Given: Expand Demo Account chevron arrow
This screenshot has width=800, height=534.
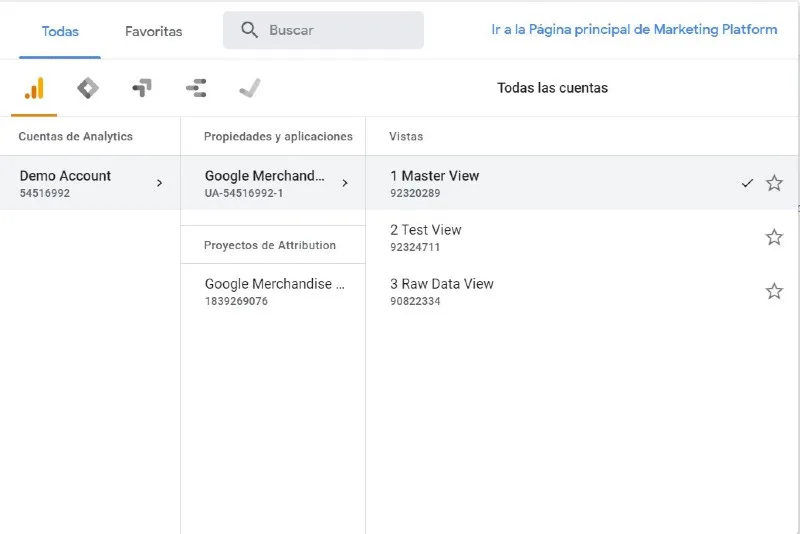Looking at the screenshot, I should (160, 183).
